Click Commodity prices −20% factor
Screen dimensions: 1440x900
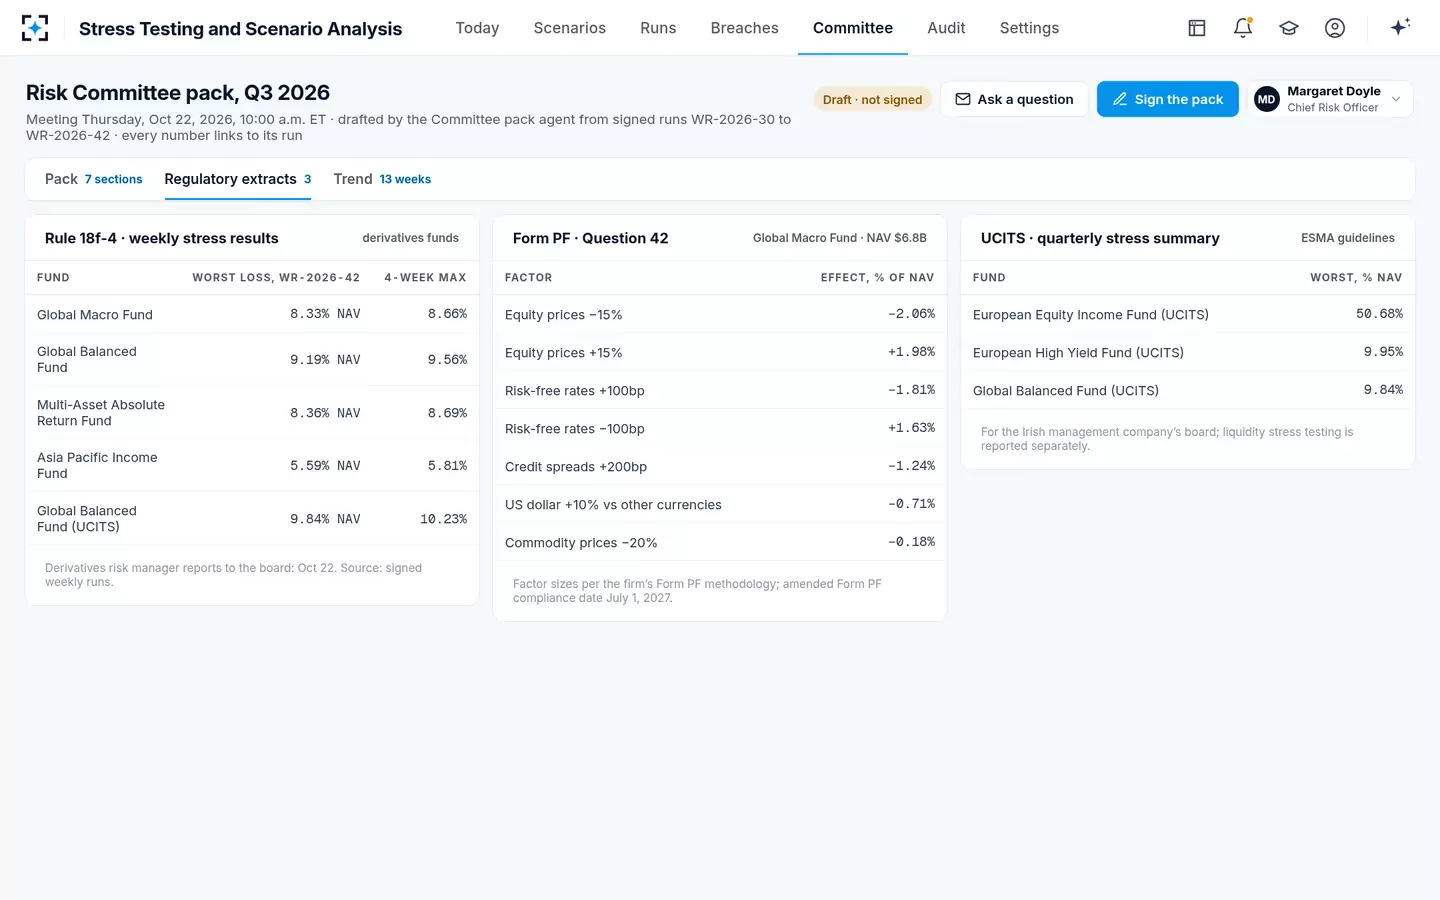pyautogui.click(x=581, y=542)
